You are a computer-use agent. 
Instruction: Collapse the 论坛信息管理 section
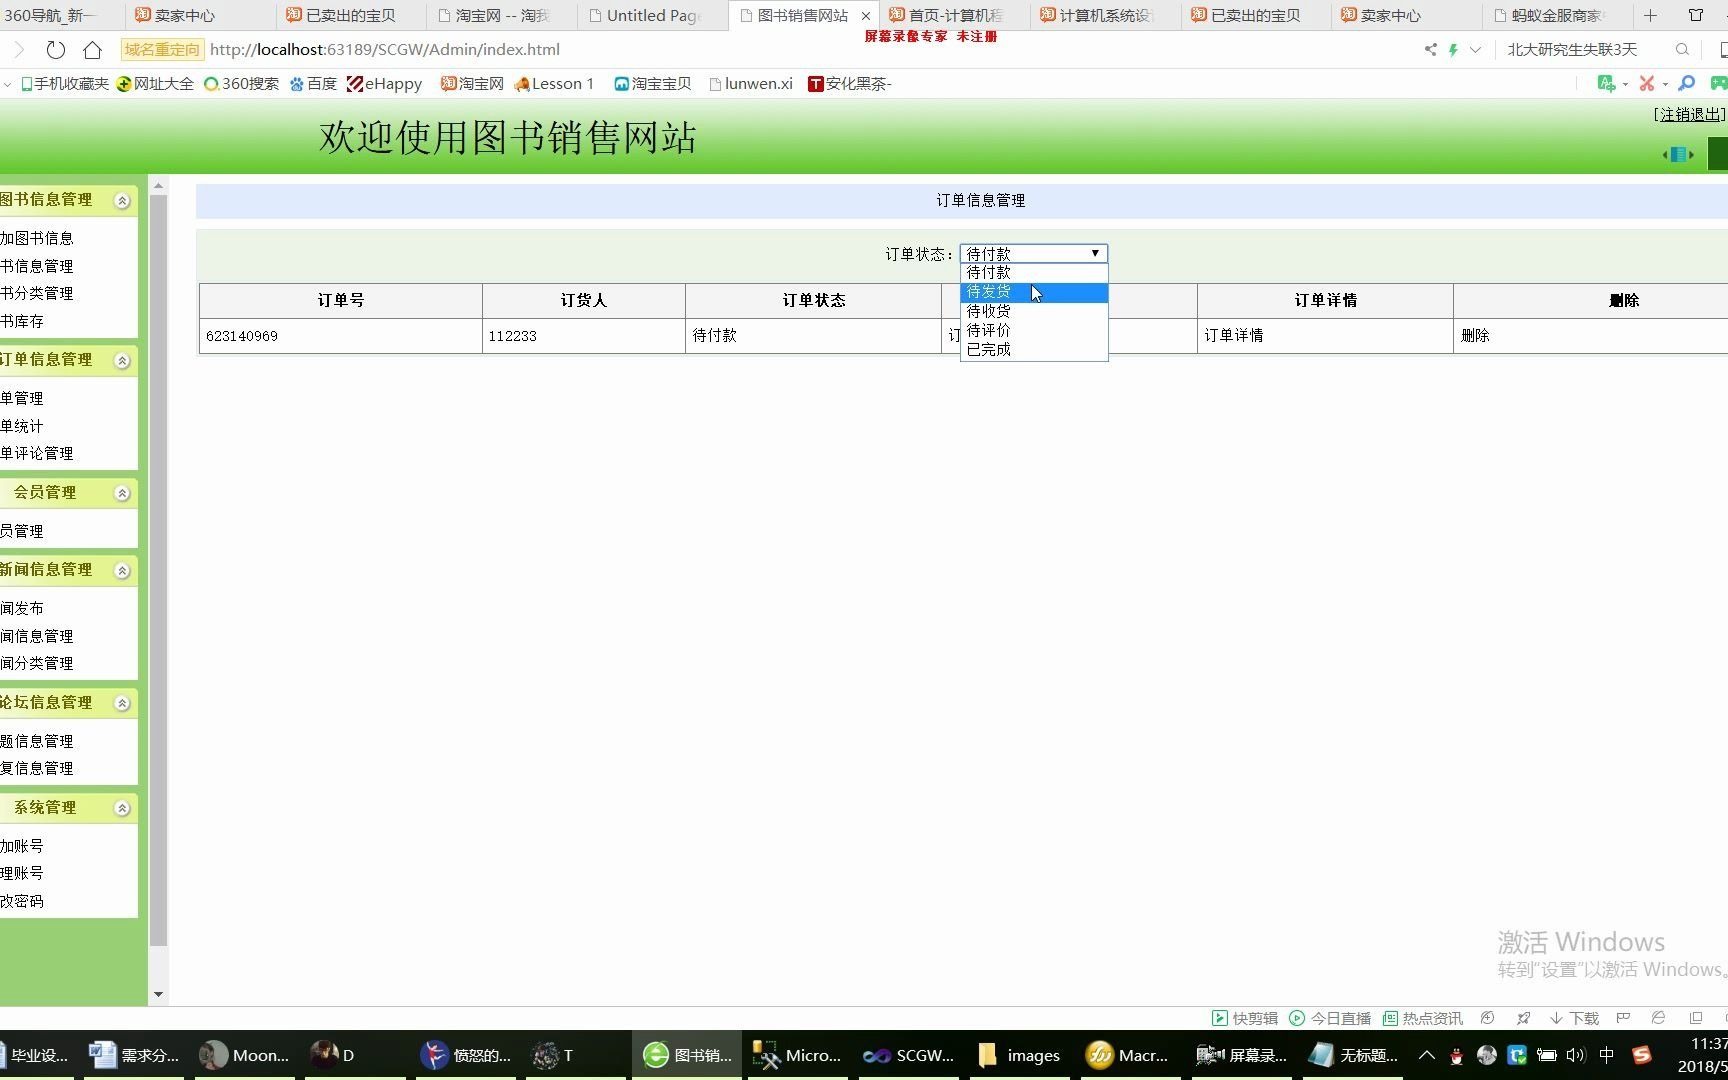coord(122,703)
